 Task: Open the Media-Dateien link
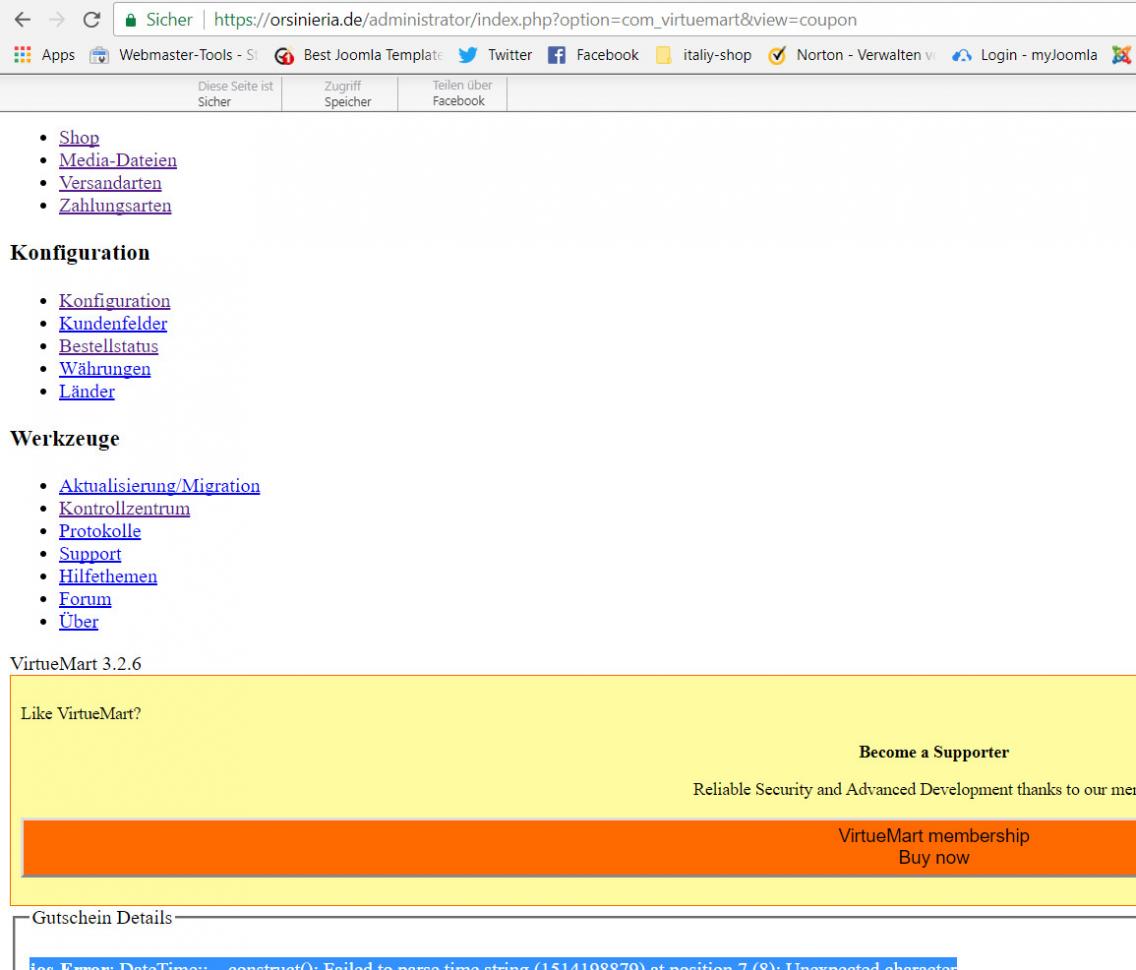pyautogui.click(x=118, y=160)
